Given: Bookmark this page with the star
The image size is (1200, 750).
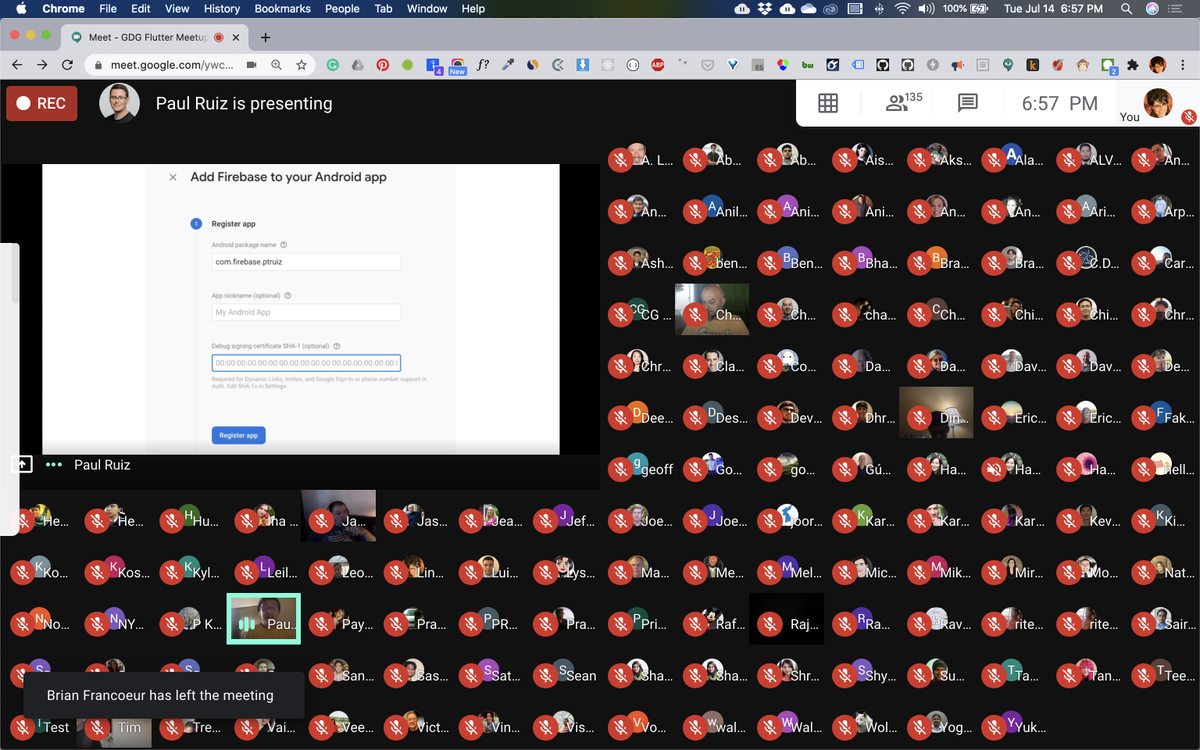Looking at the screenshot, I should pos(301,65).
